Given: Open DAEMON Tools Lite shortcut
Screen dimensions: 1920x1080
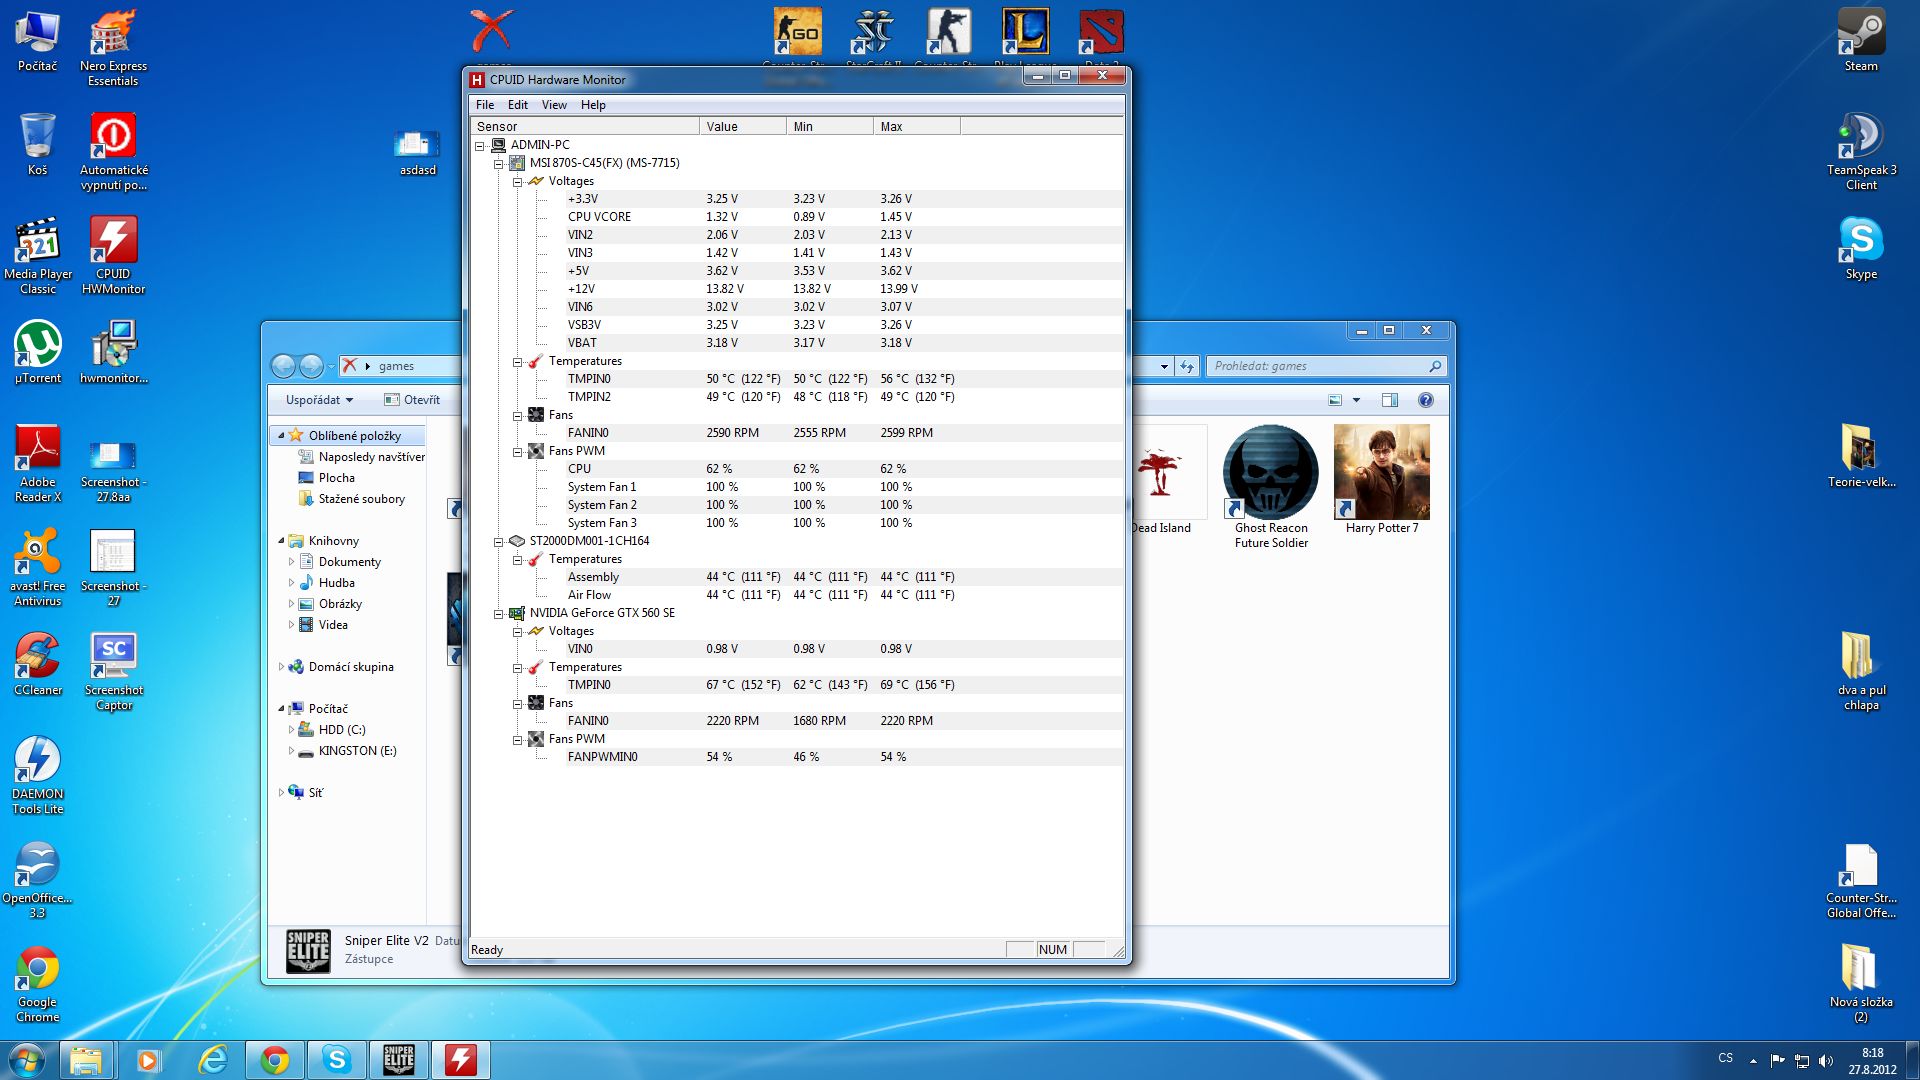Looking at the screenshot, I should pos(38,776).
